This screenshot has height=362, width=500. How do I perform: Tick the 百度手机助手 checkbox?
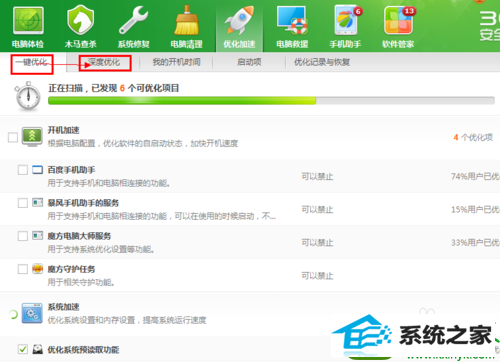tap(23, 170)
